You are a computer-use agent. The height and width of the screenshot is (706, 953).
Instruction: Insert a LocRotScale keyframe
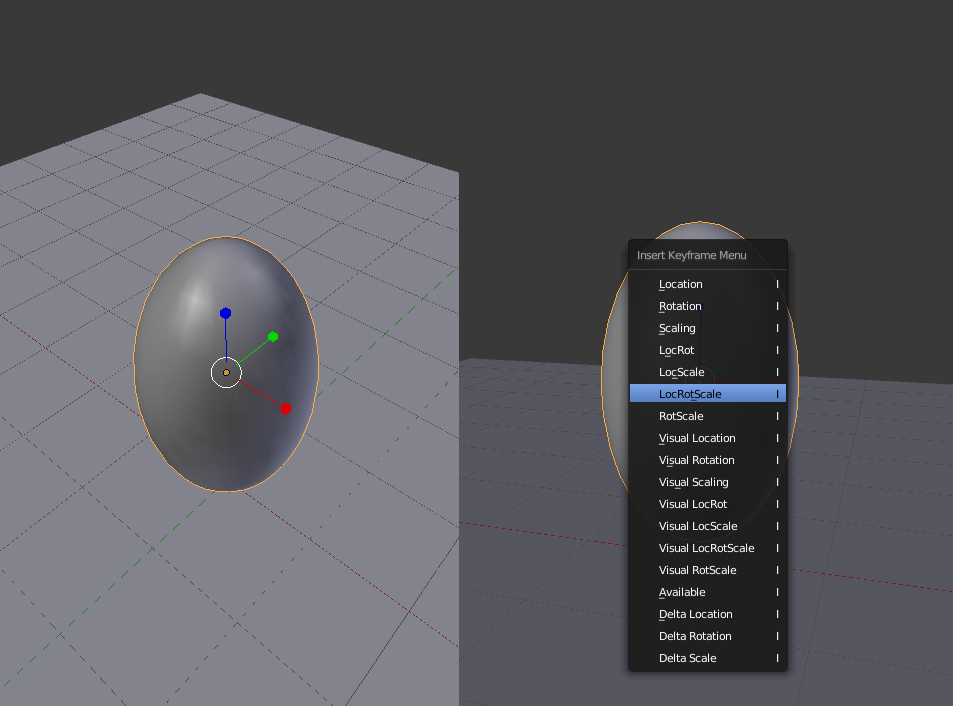[x=690, y=394]
